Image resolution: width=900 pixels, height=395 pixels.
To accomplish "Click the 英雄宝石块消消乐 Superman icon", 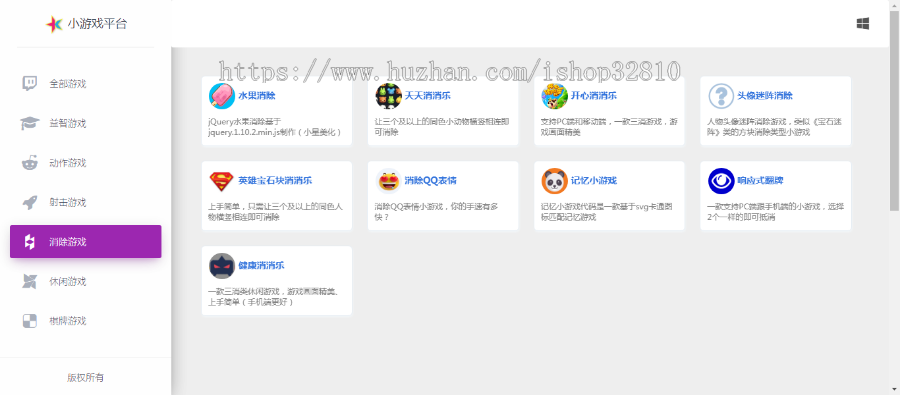I will (222, 181).
